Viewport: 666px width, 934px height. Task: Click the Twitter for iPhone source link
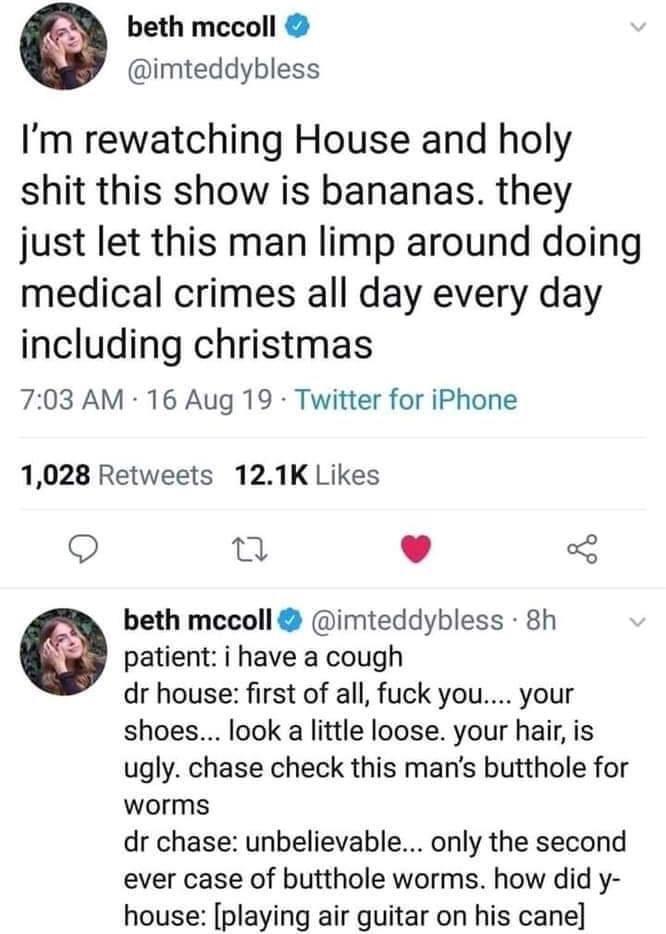click(416, 401)
